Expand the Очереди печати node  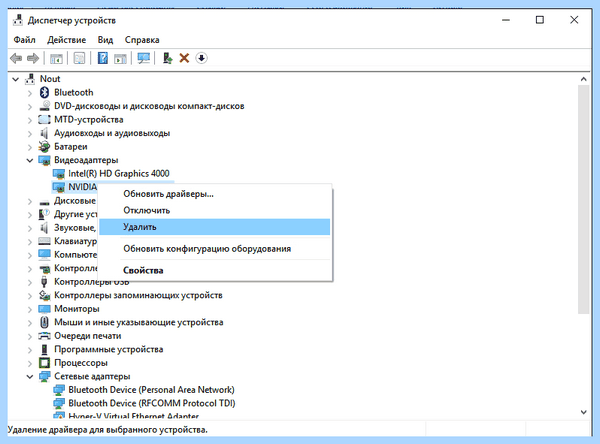point(30,336)
